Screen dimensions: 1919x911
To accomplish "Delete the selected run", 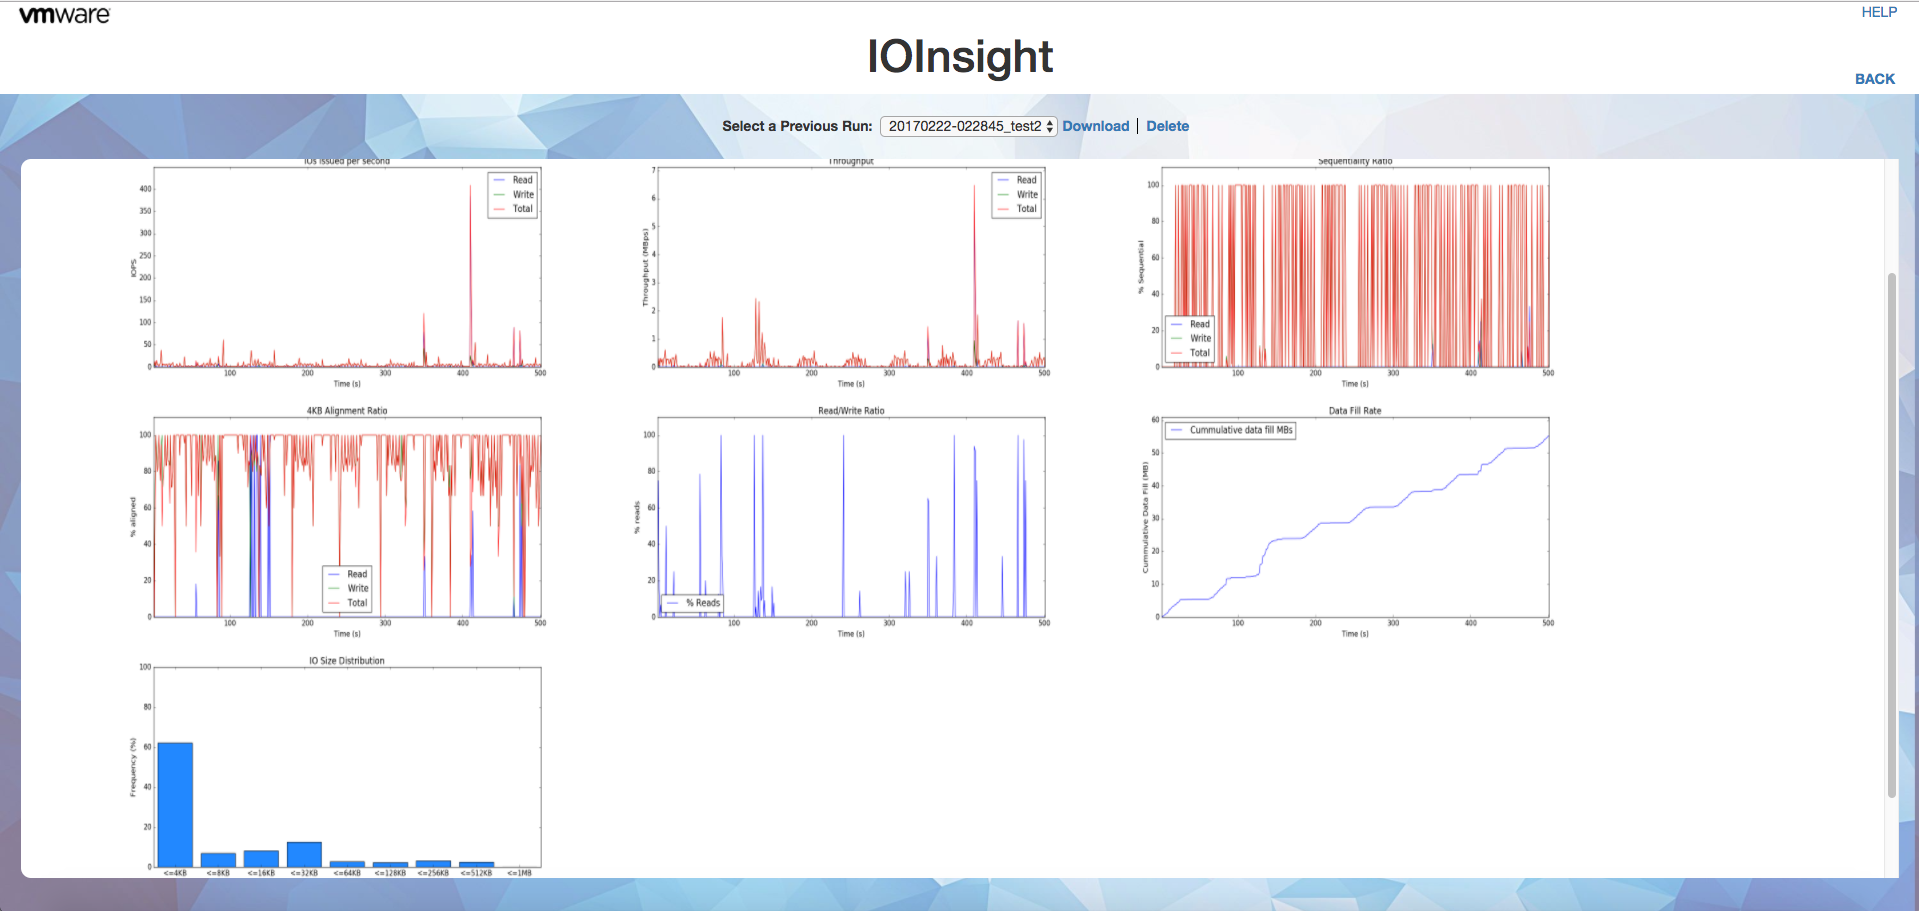I will pos(1167,126).
